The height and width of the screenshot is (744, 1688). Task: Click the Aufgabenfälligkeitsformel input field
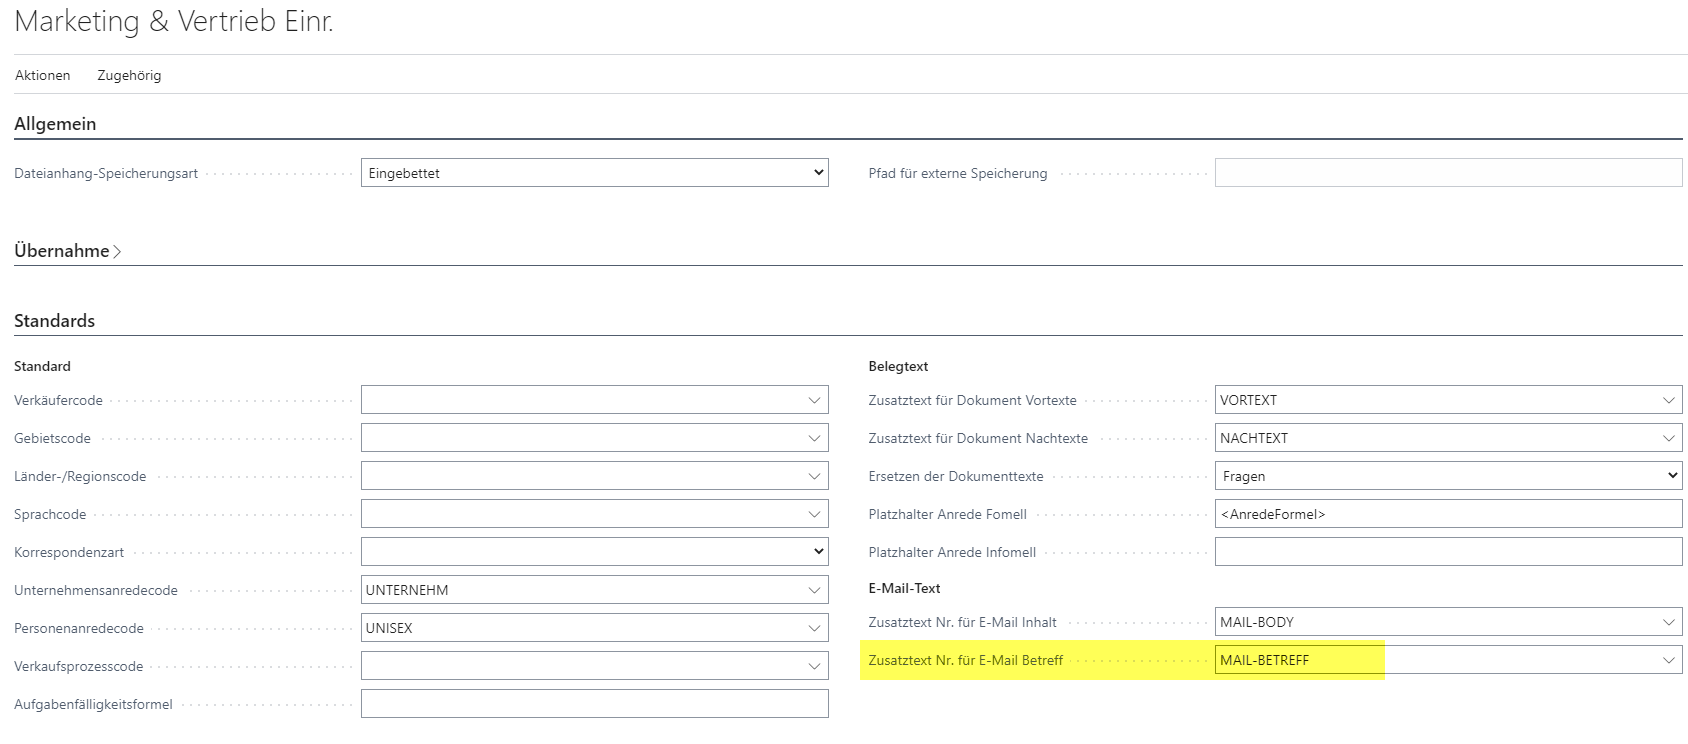595,704
